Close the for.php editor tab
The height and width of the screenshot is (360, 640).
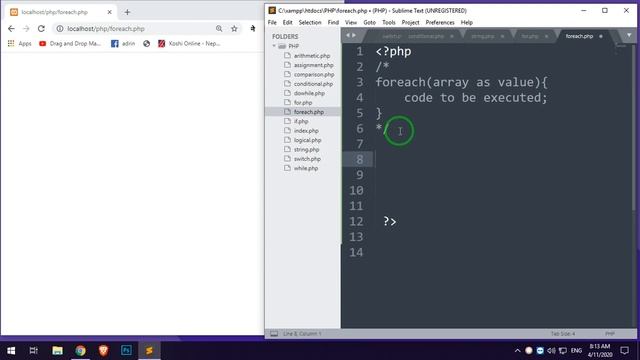point(546,36)
